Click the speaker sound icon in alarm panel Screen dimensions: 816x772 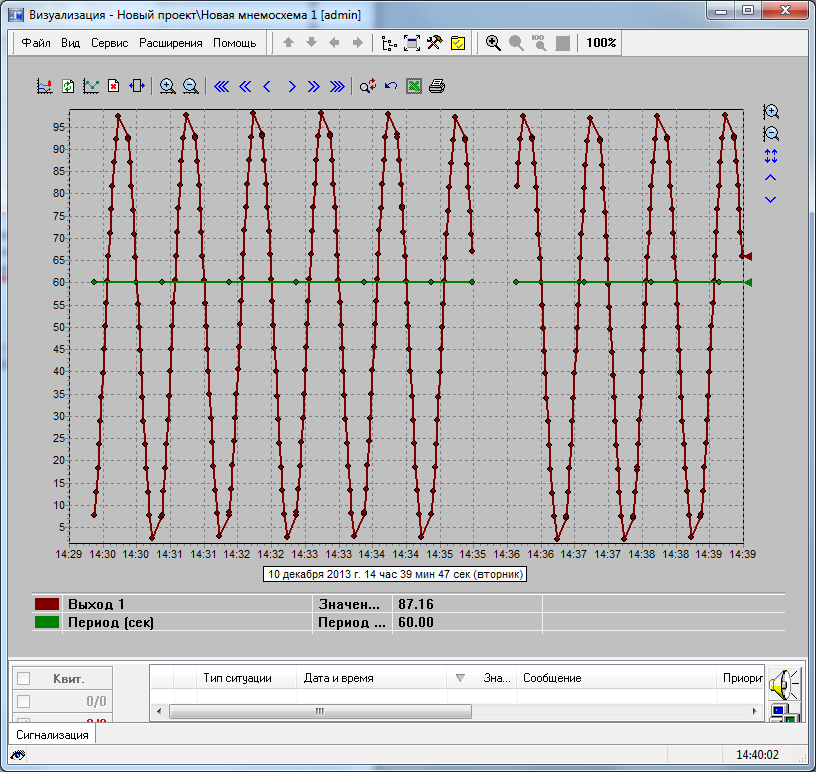(782, 685)
